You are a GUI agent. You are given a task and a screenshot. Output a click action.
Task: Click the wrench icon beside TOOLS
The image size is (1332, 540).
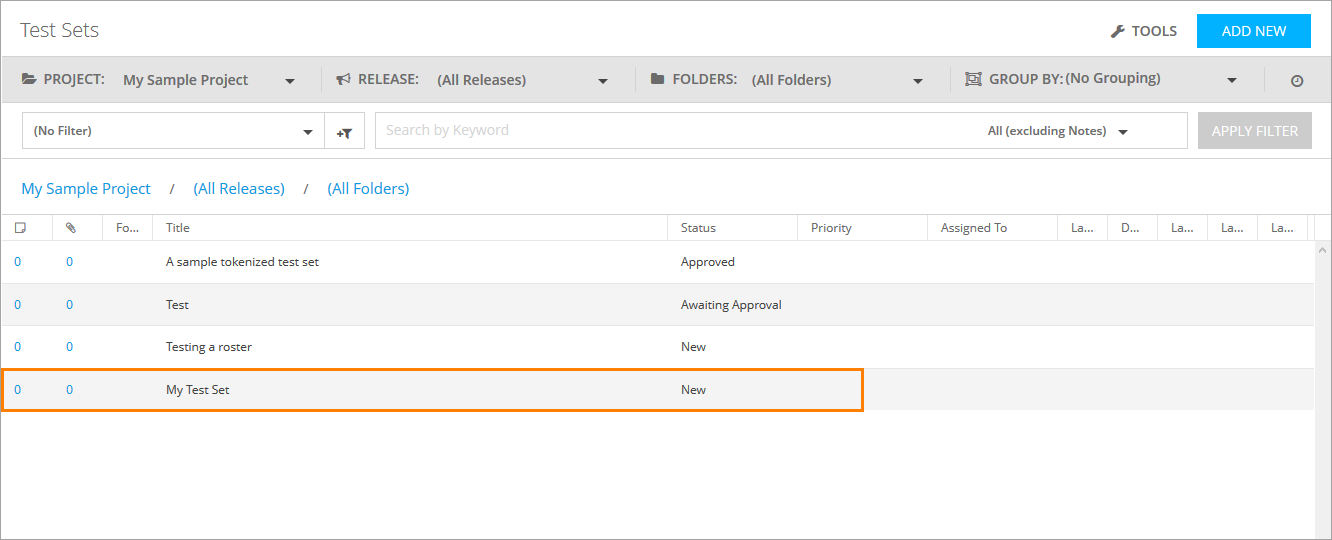[x=1118, y=31]
